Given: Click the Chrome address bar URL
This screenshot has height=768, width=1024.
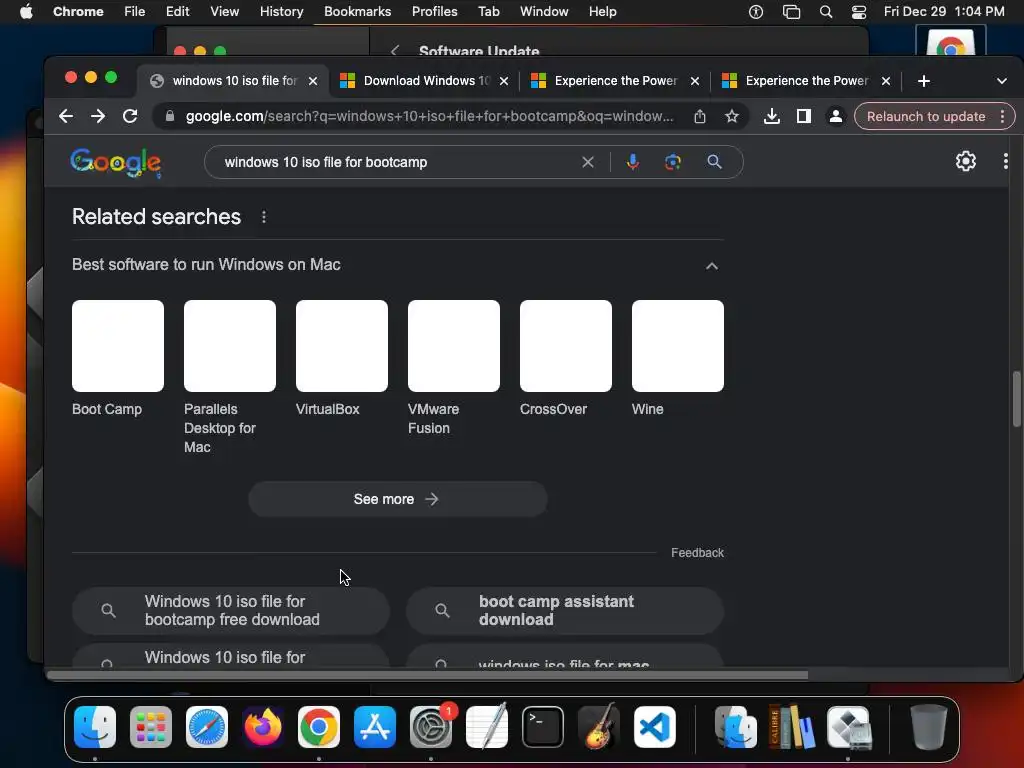Looking at the screenshot, I should click(x=429, y=116).
